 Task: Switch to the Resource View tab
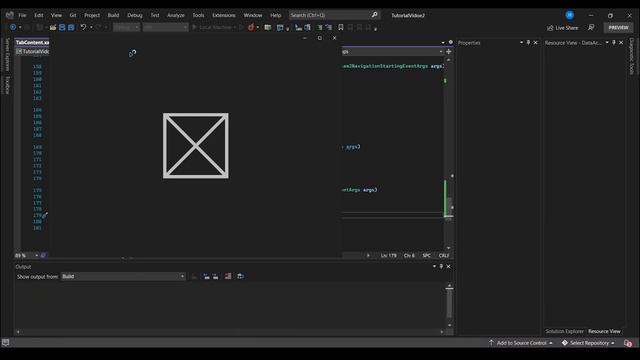pos(604,331)
